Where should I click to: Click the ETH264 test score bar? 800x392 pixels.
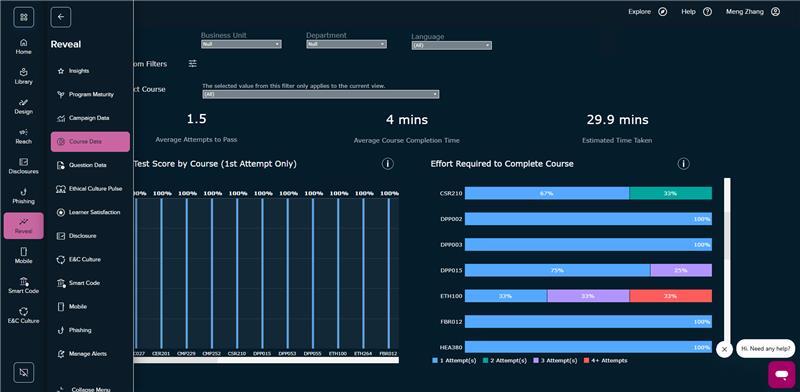364,274
